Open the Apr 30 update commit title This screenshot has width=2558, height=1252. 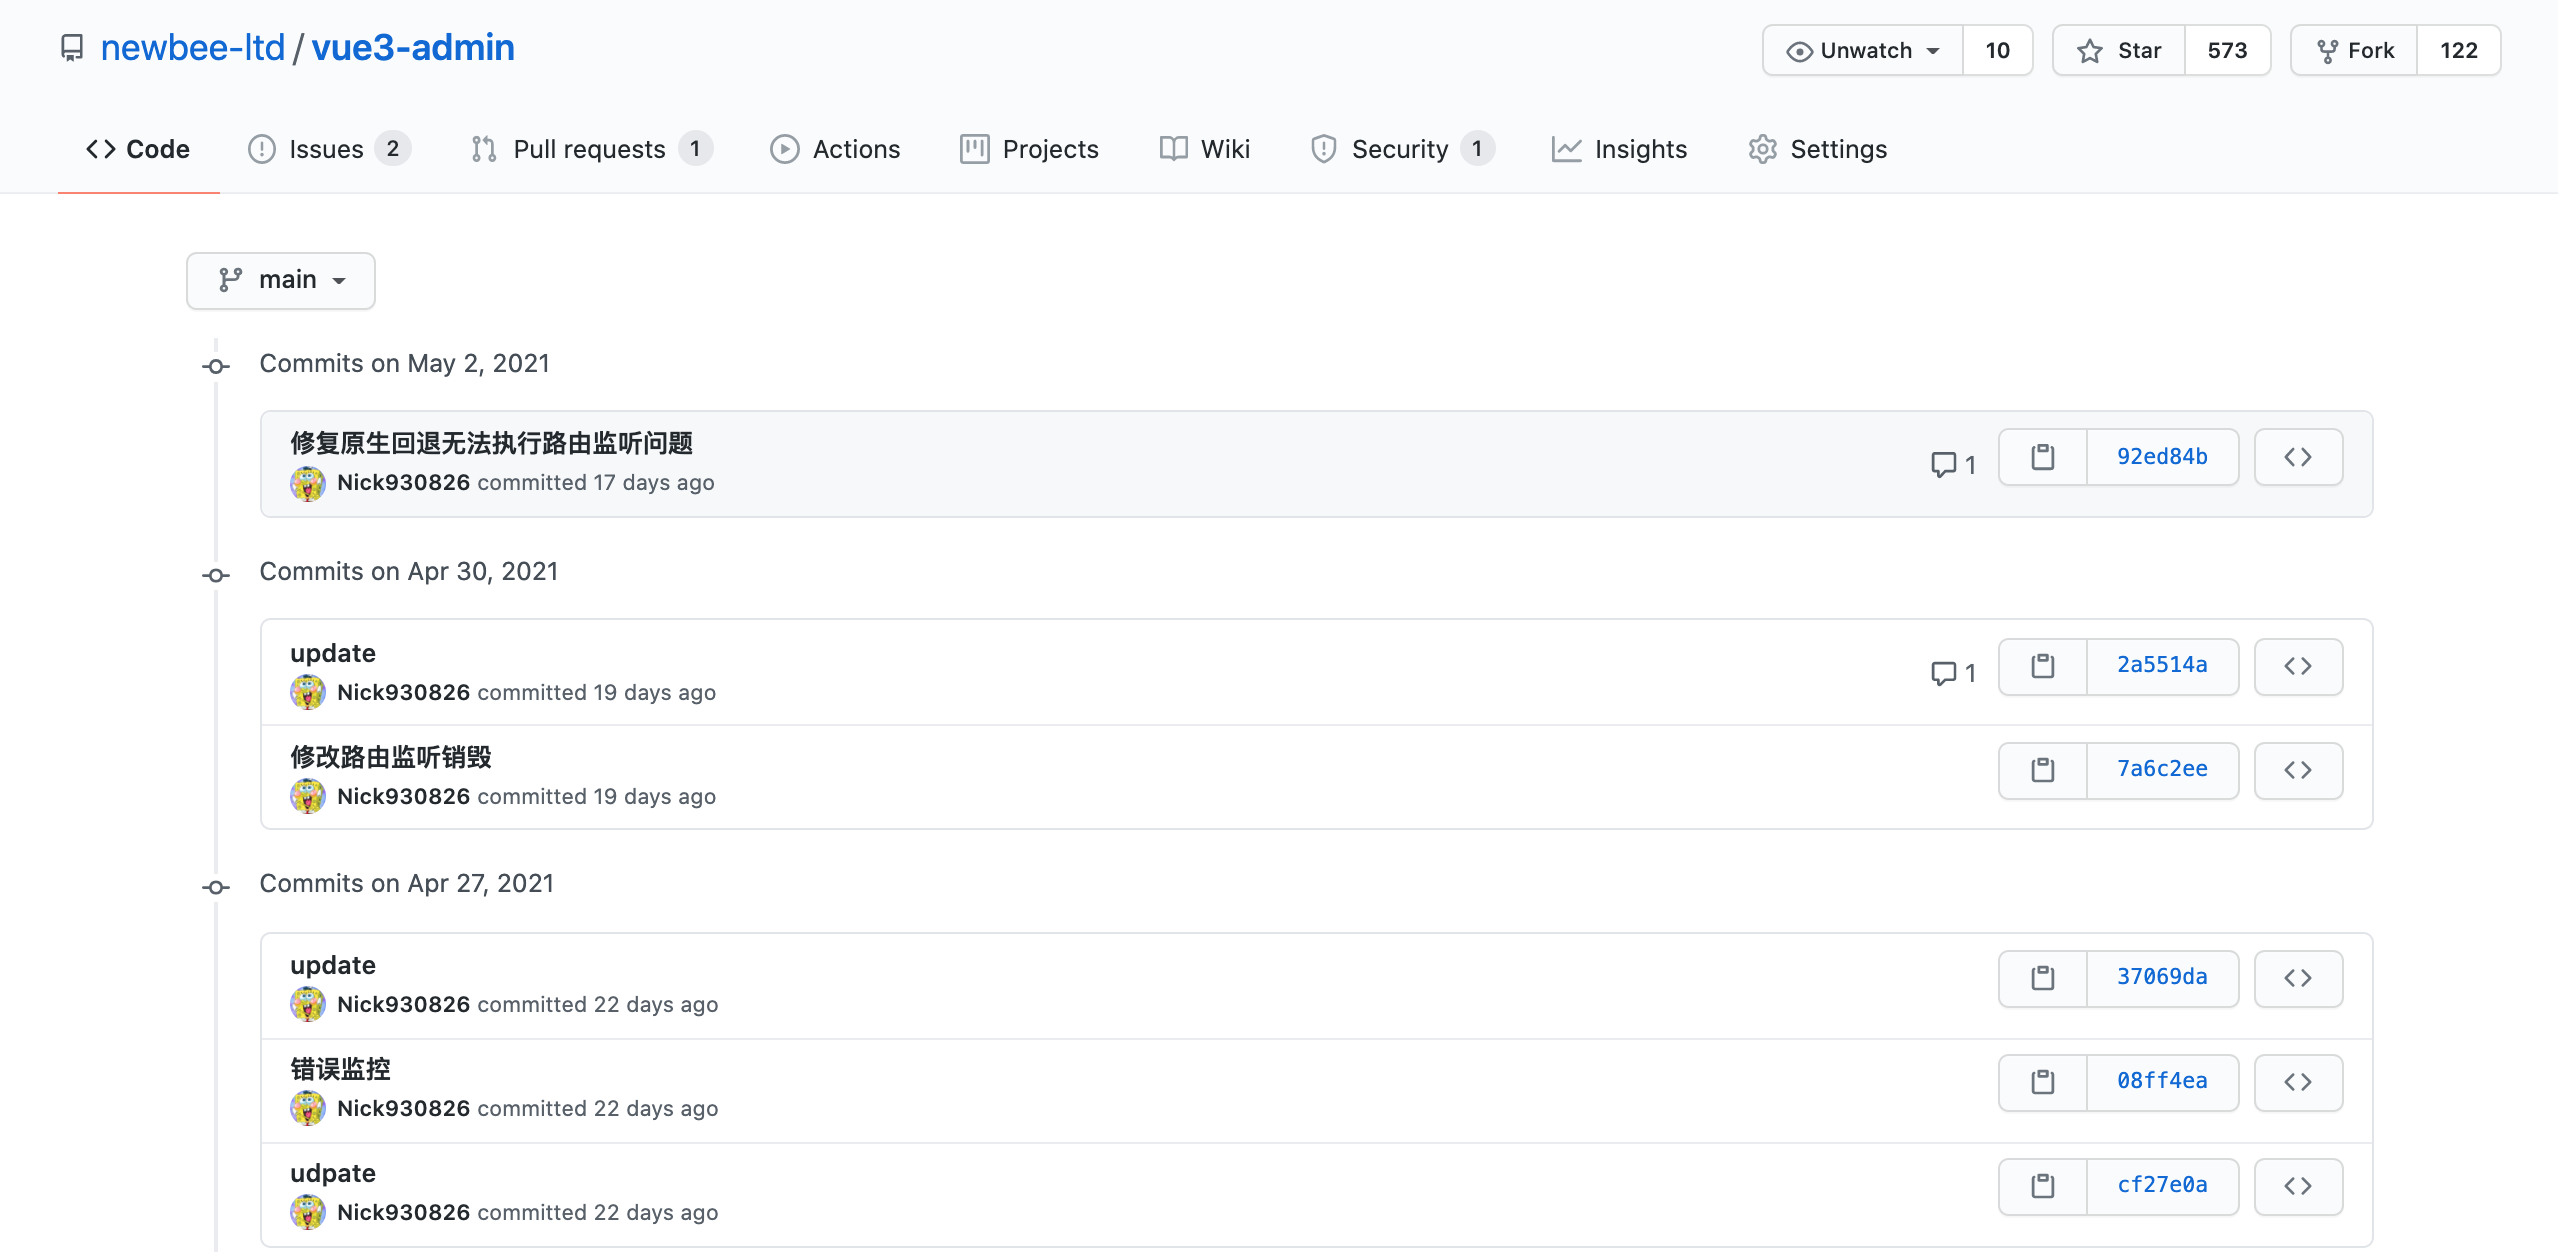[x=333, y=653]
